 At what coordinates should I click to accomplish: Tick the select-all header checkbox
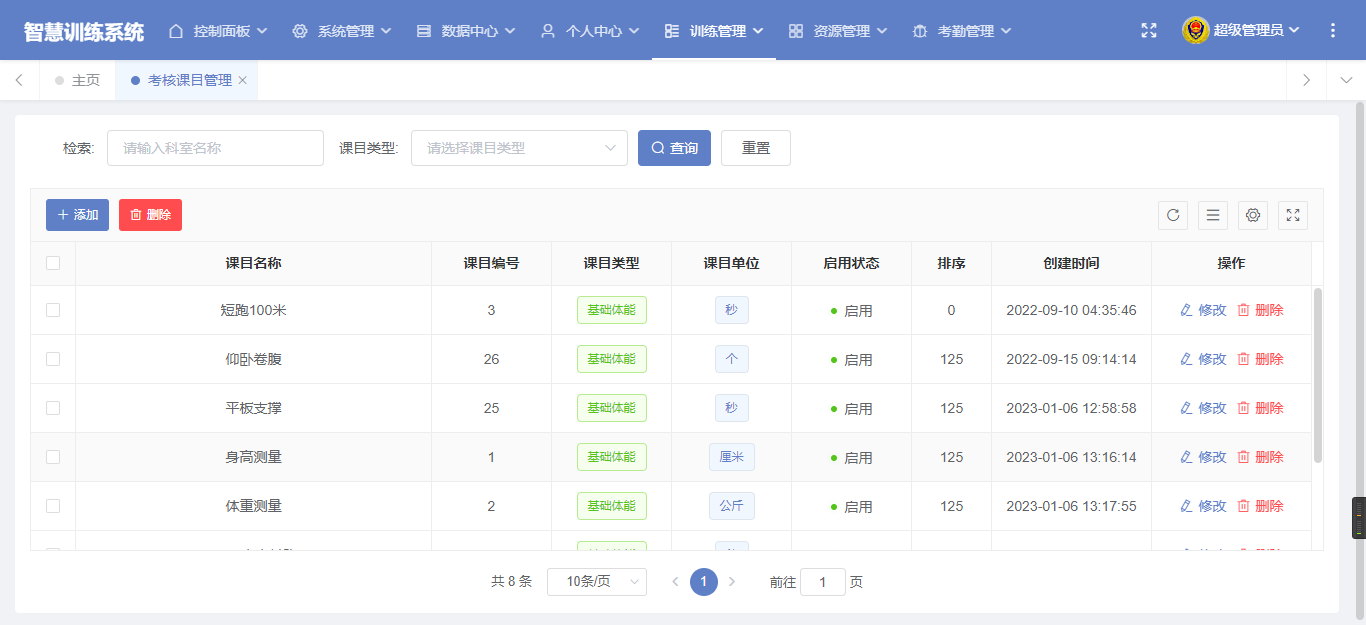click(x=53, y=263)
